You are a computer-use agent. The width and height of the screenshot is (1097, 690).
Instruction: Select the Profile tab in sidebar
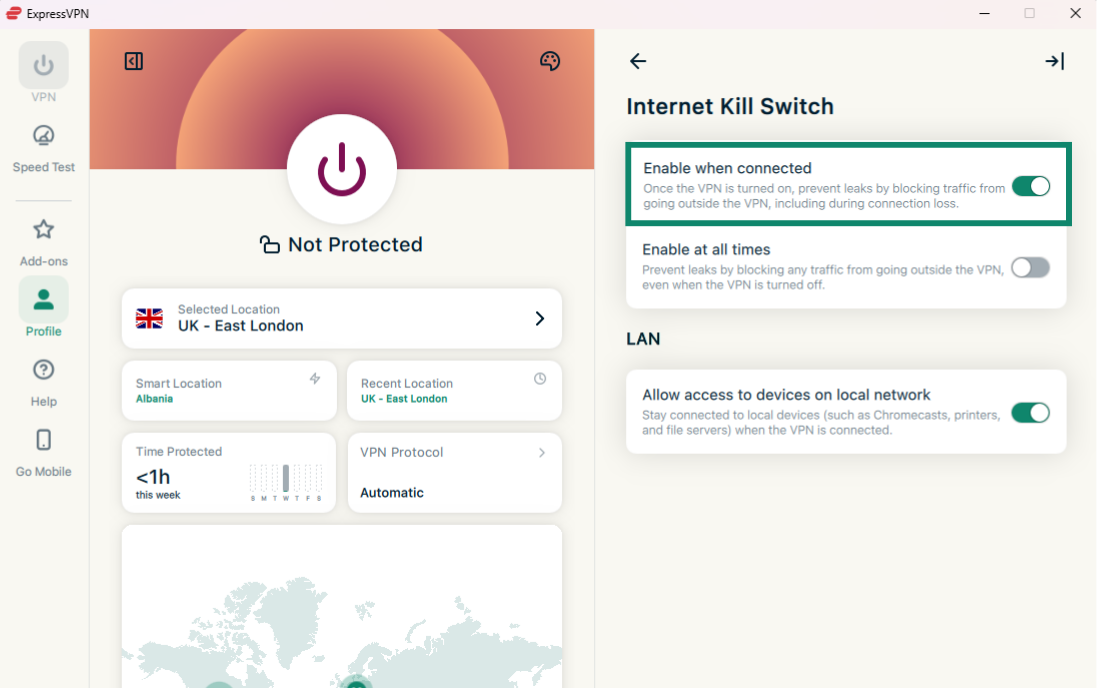(x=44, y=308)
